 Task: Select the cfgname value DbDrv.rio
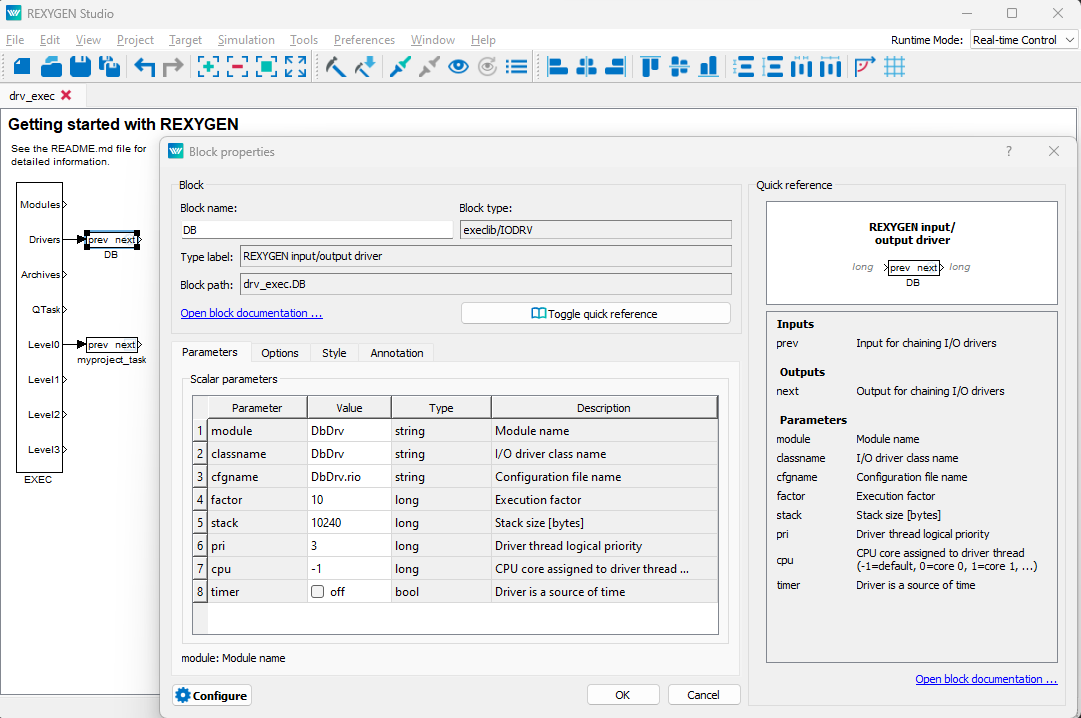[x=349, y=477]
